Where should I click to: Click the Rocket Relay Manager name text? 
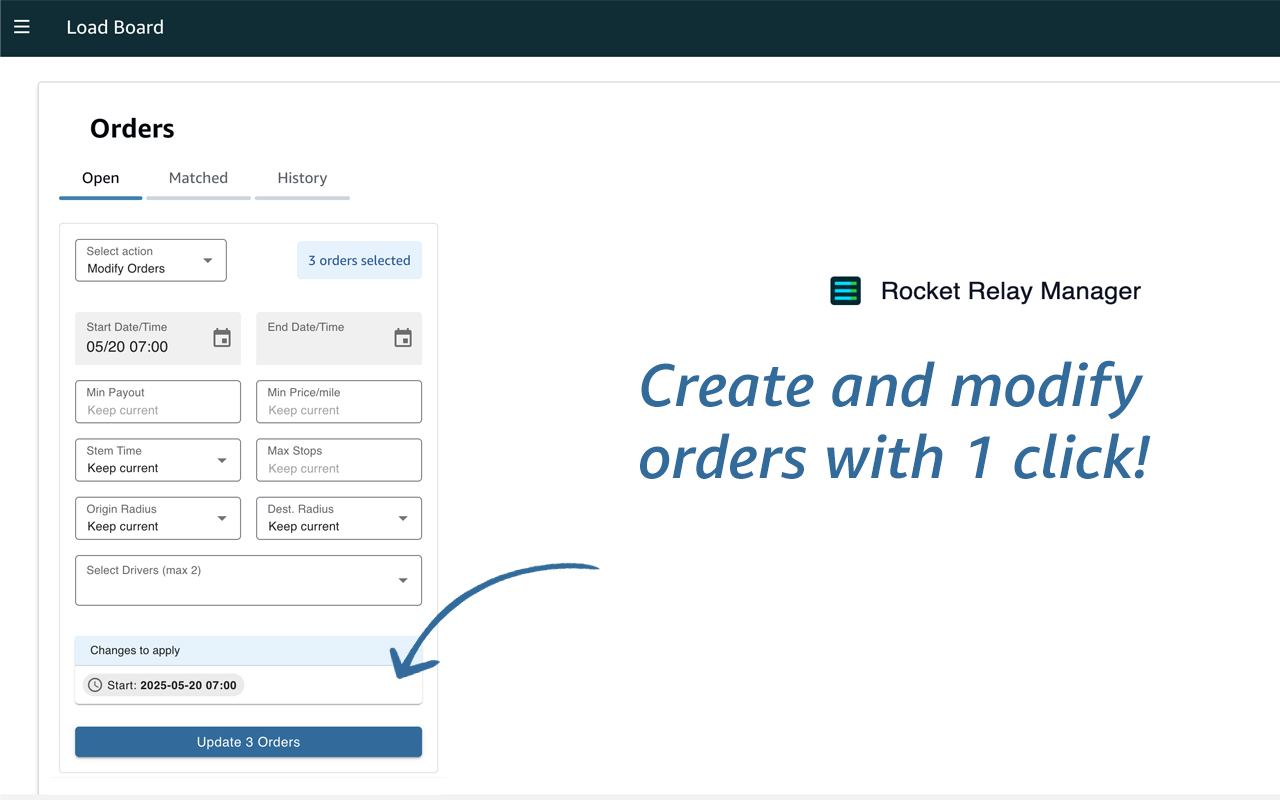(1010, 291)
